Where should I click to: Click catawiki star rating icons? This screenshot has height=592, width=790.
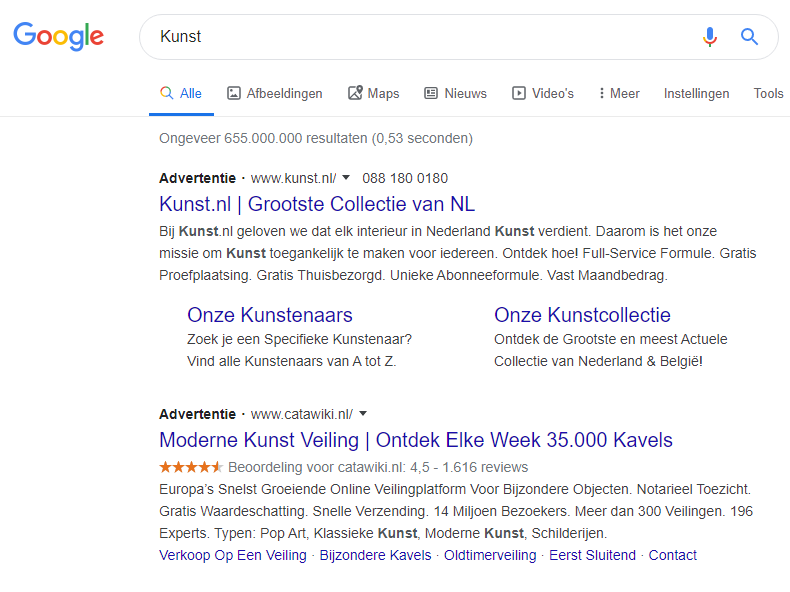190,467
